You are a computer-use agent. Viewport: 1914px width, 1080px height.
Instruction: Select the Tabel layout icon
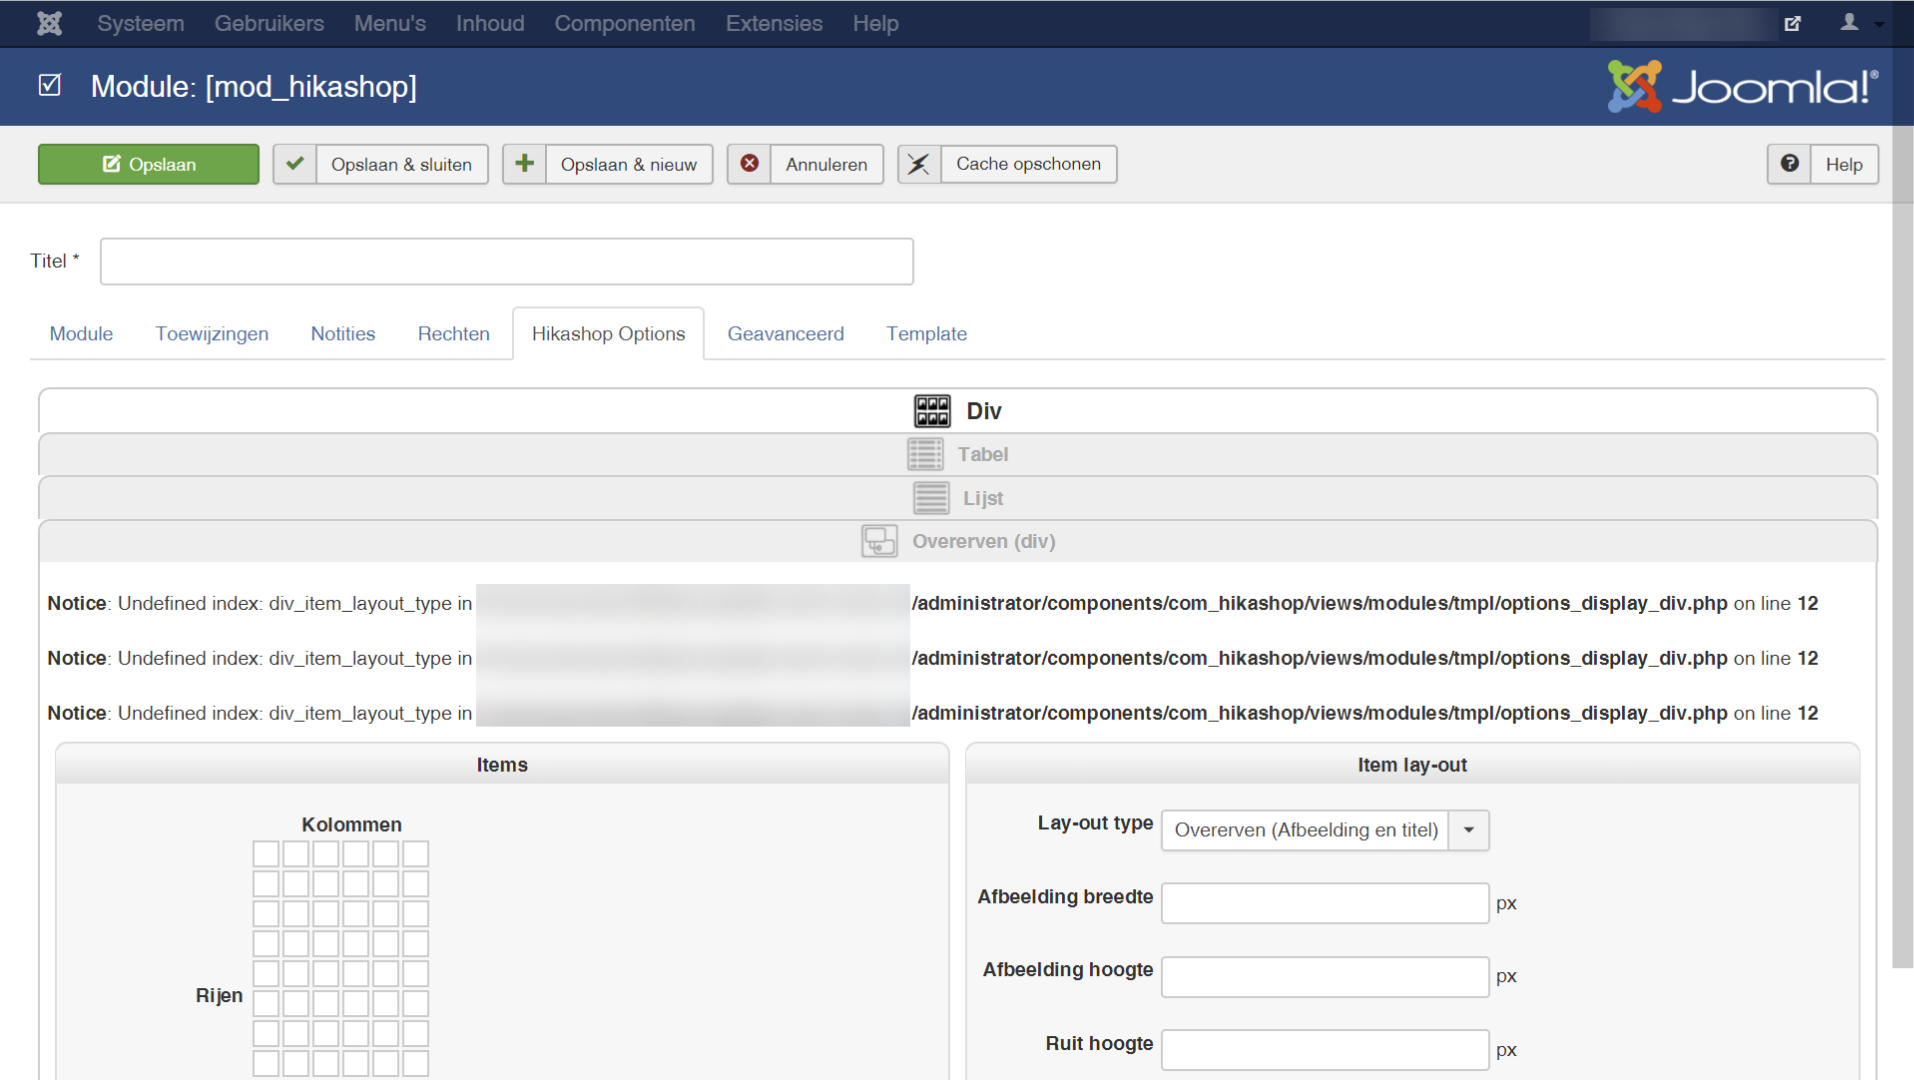click(925, 455)
